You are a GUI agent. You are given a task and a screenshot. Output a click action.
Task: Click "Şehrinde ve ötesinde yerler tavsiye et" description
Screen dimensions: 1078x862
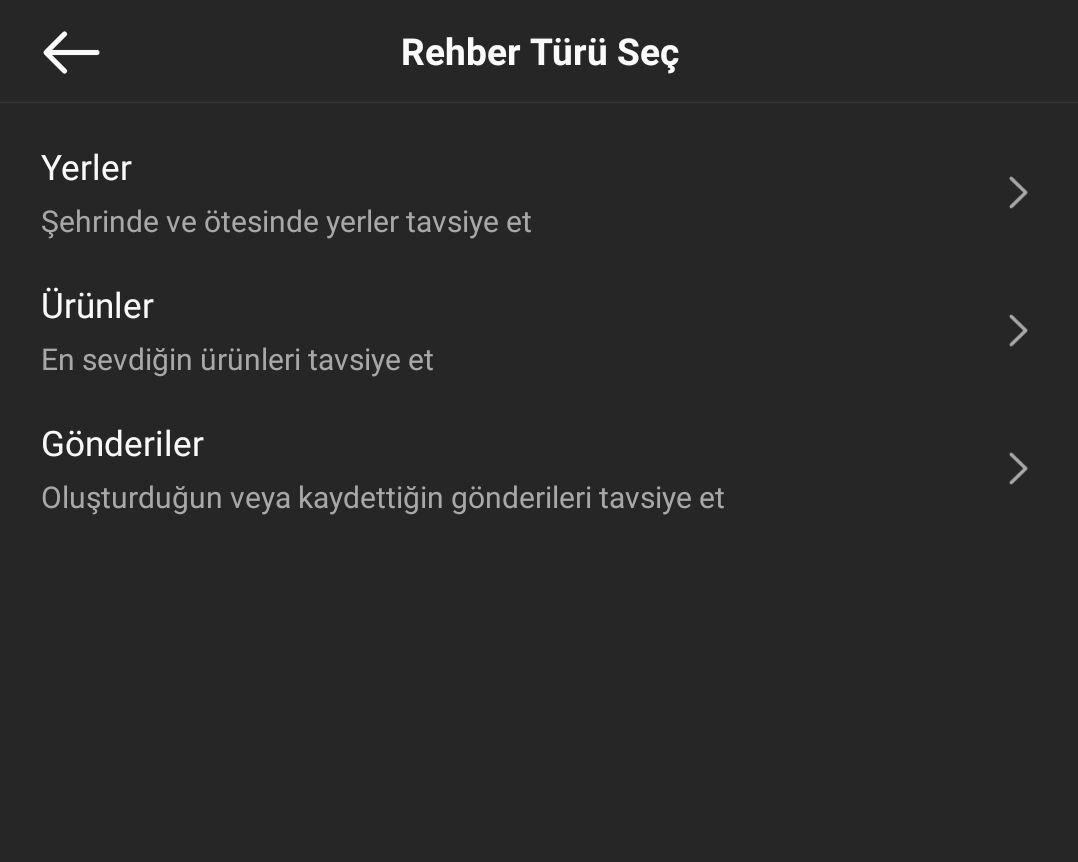286,222
